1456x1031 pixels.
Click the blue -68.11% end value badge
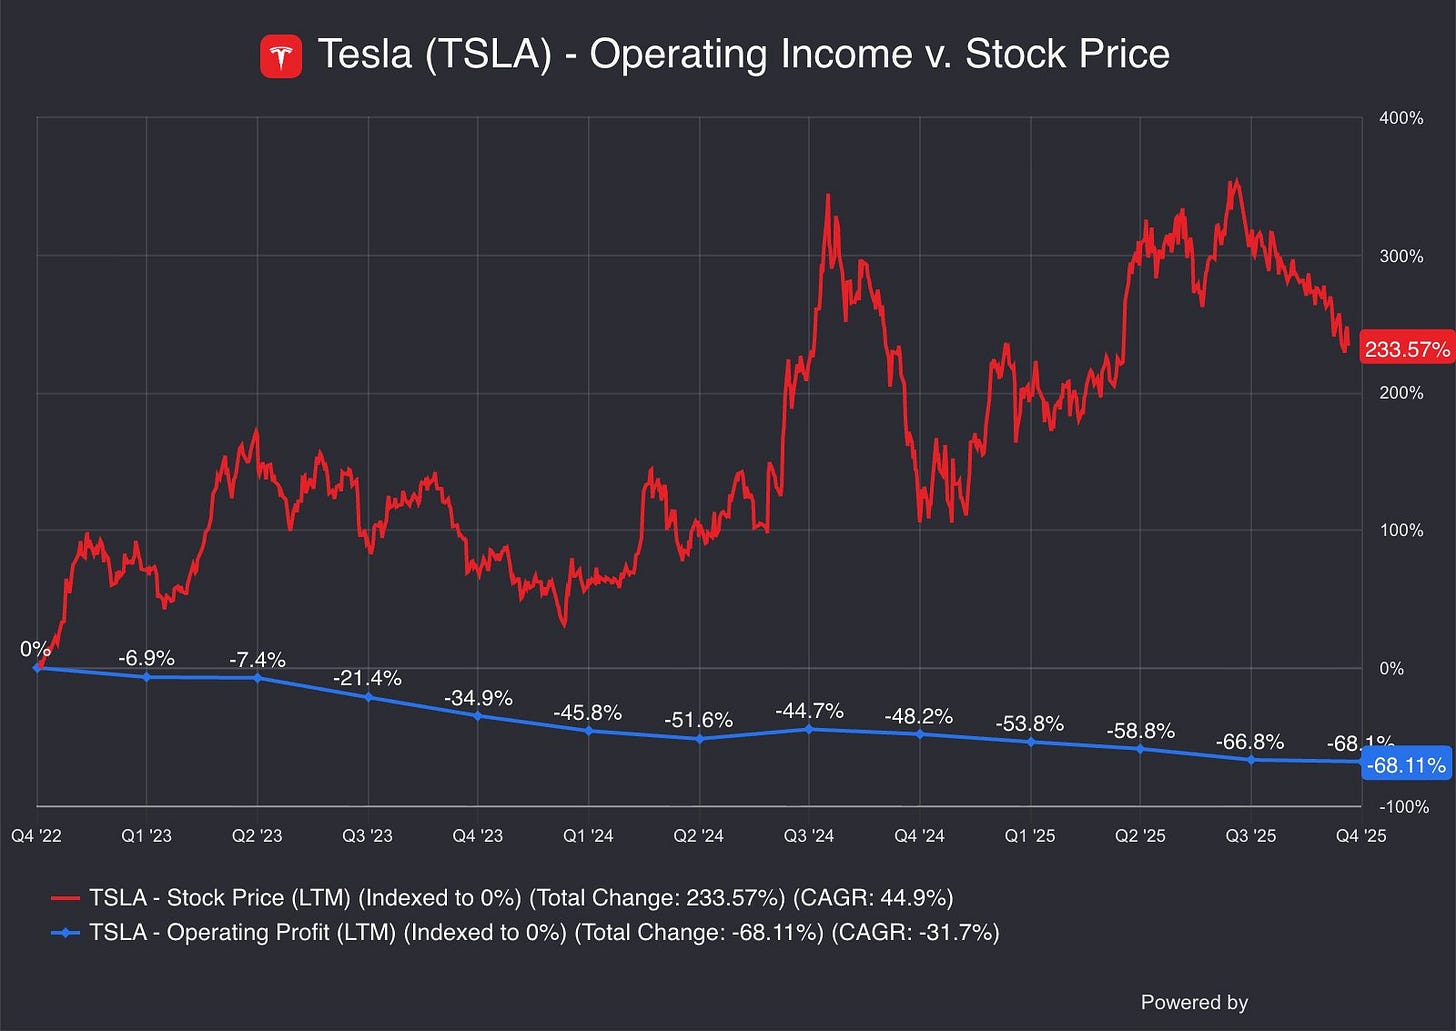click(x=1406, y=766)
